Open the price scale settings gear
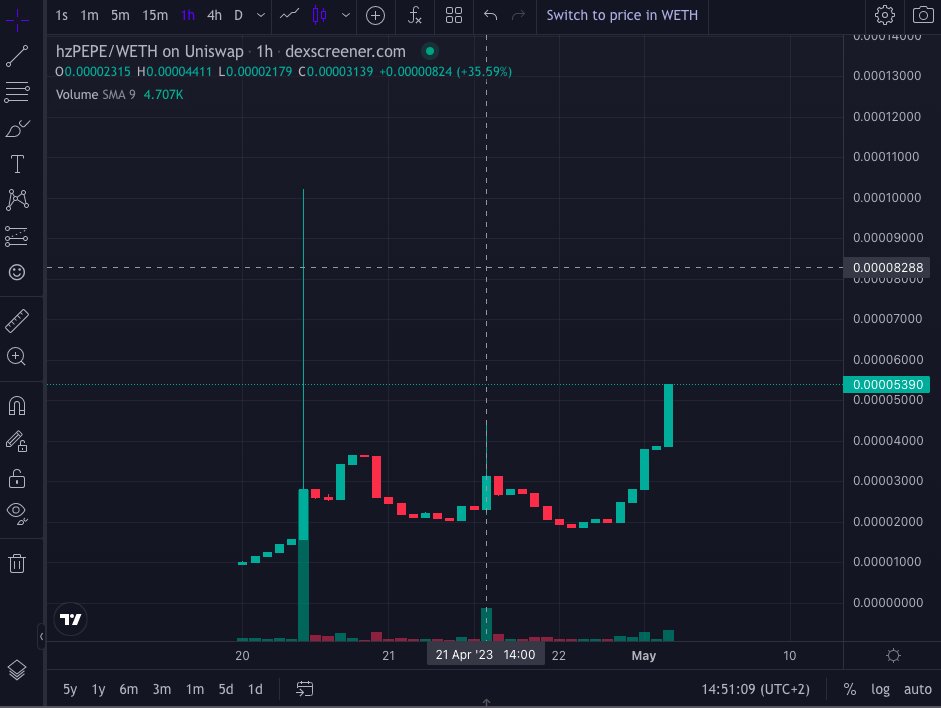941x708 pixels. (893, 656)
